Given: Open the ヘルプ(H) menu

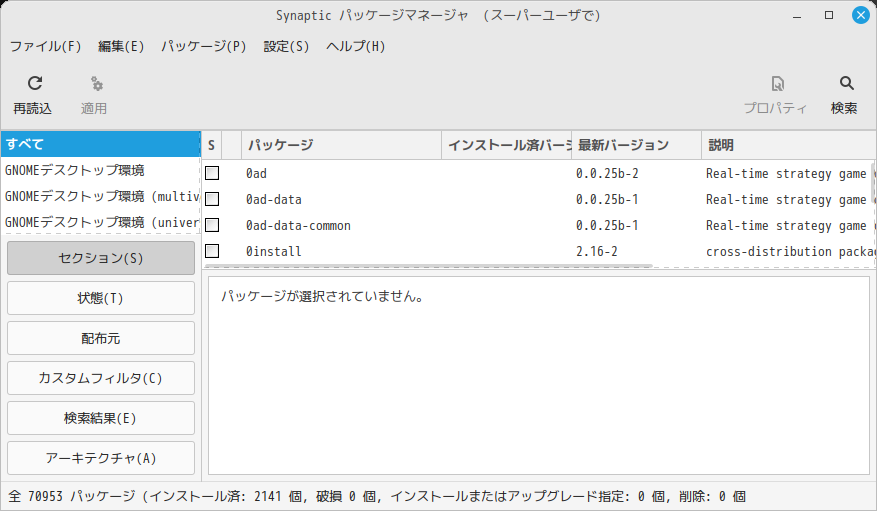Looking at the screenshot, I should [x=356, y=46].
